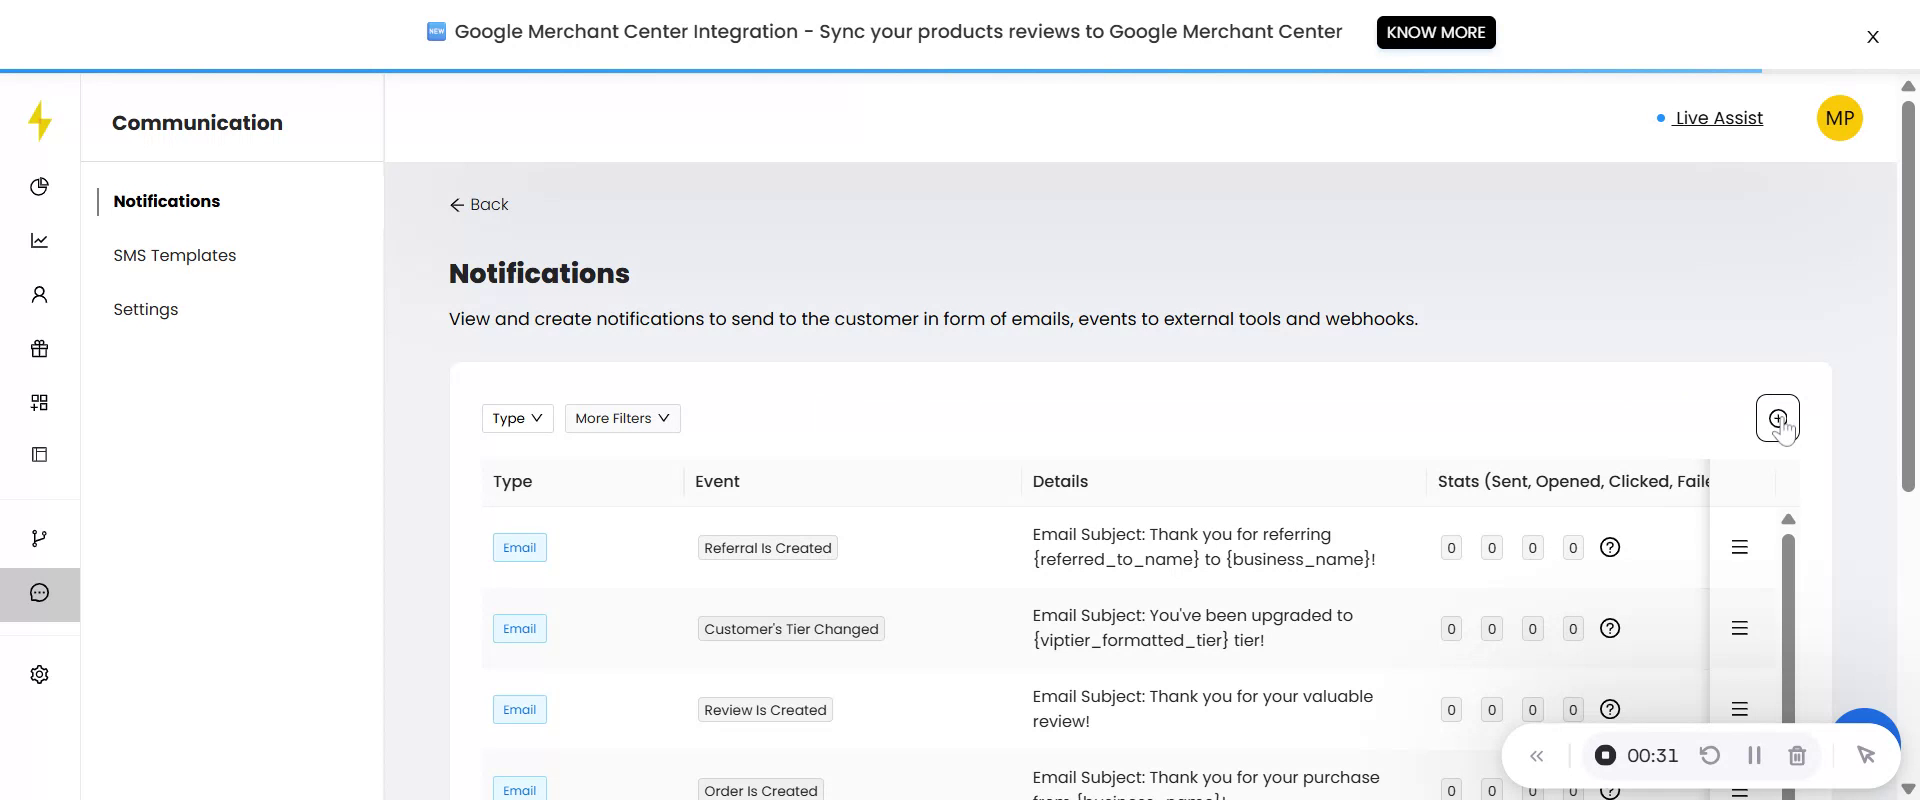Image resolution: width=1920 pixels, height=800 pixels.
Task: Pause the screen recording
Action: pyautogui.click(x=1754, y=756)
